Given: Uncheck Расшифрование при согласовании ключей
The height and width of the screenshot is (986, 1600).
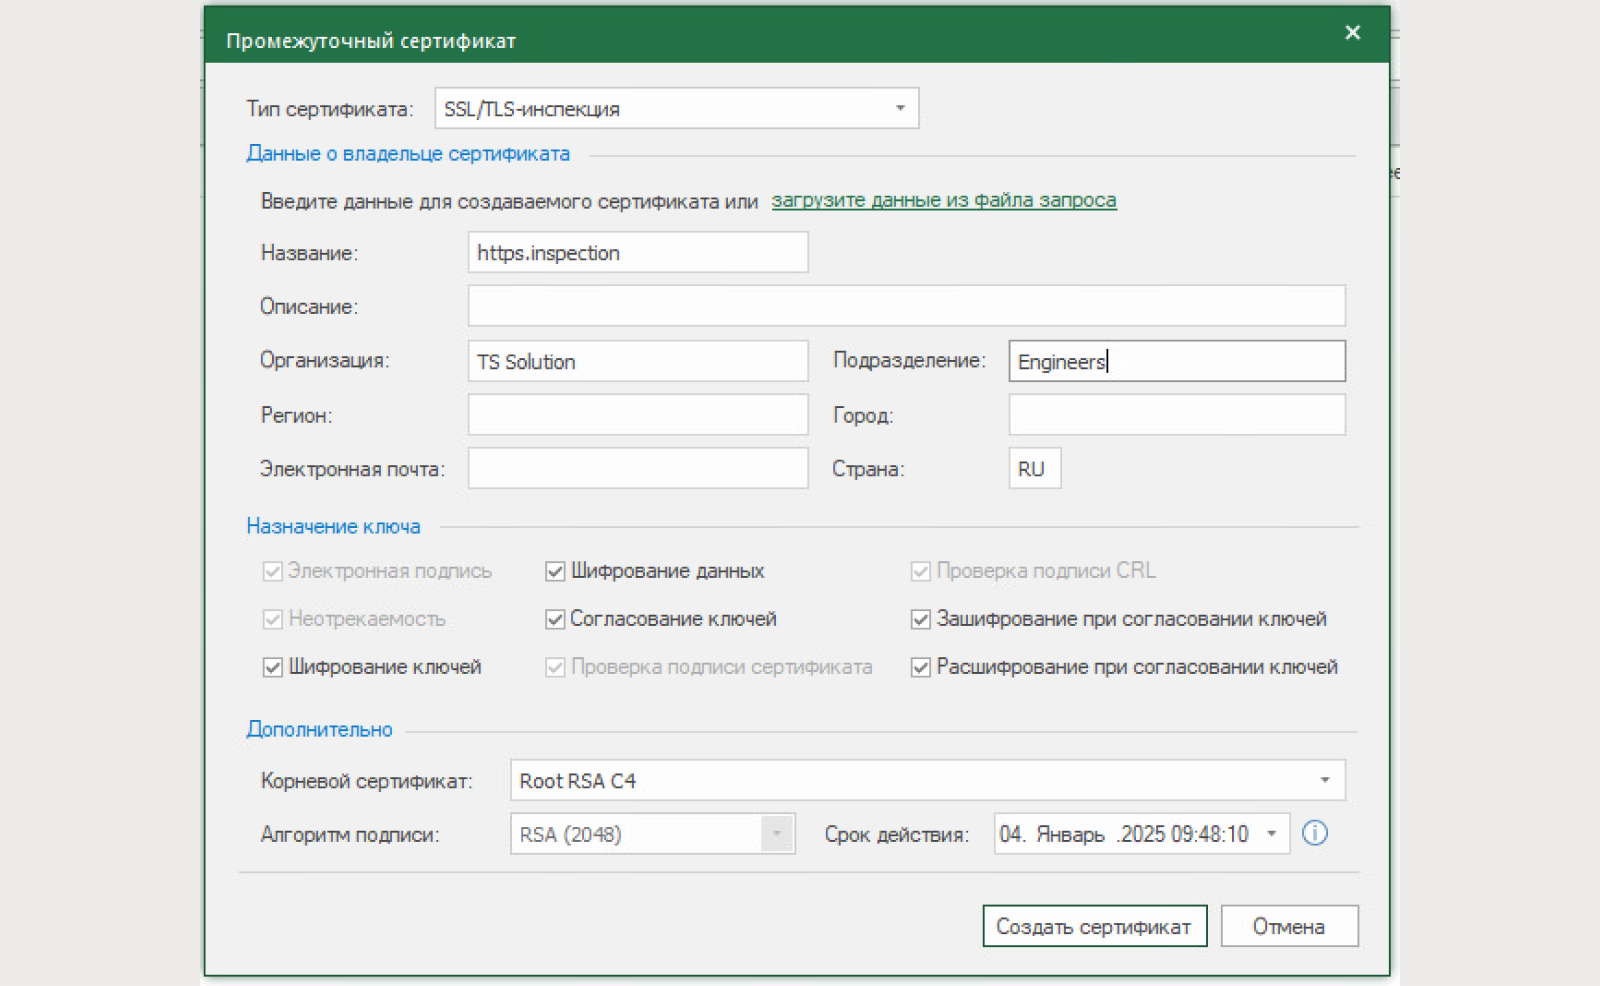Looking at the screenshot, I should (921, 667).
